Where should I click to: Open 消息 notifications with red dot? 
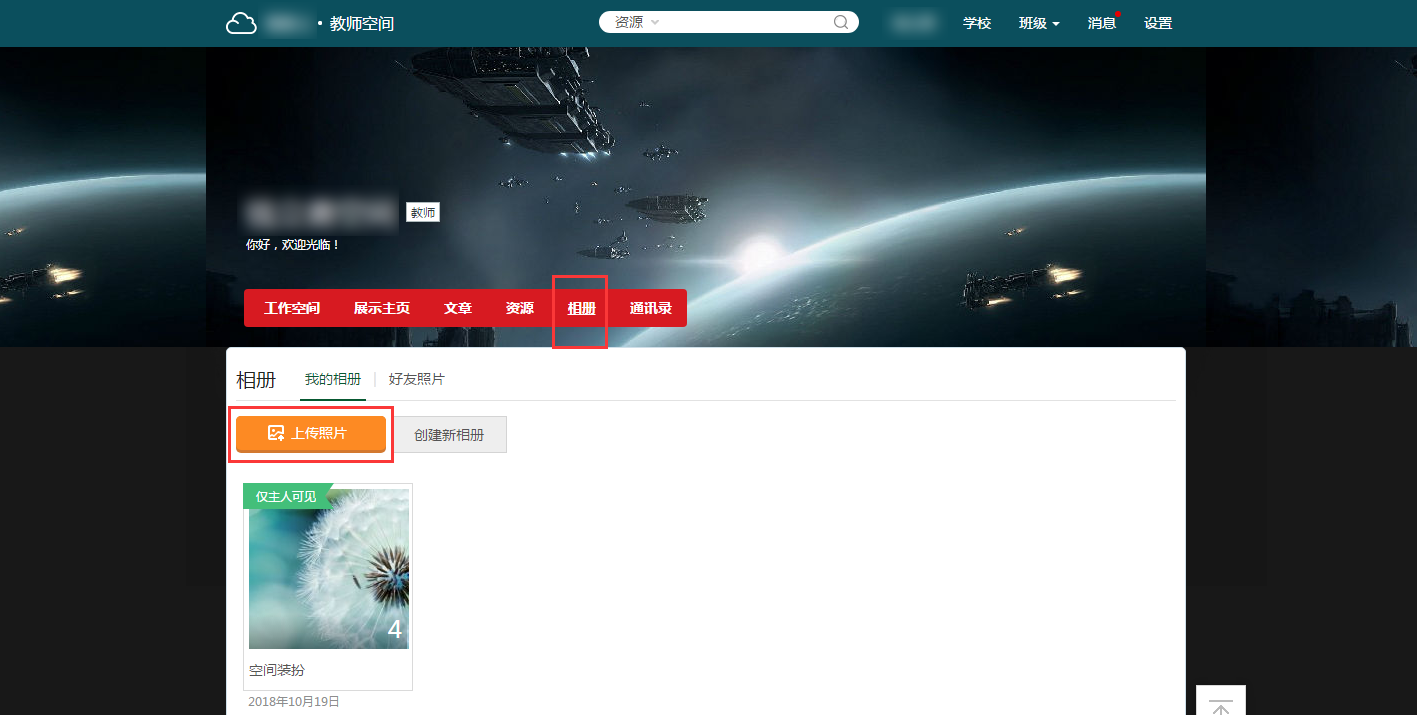pyautogui.click(x=1102, y=23)
